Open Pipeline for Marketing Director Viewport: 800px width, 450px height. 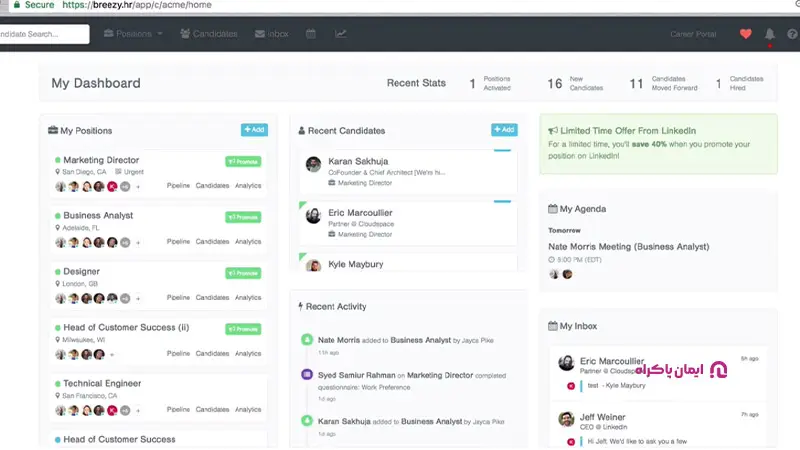coord(178,186)
